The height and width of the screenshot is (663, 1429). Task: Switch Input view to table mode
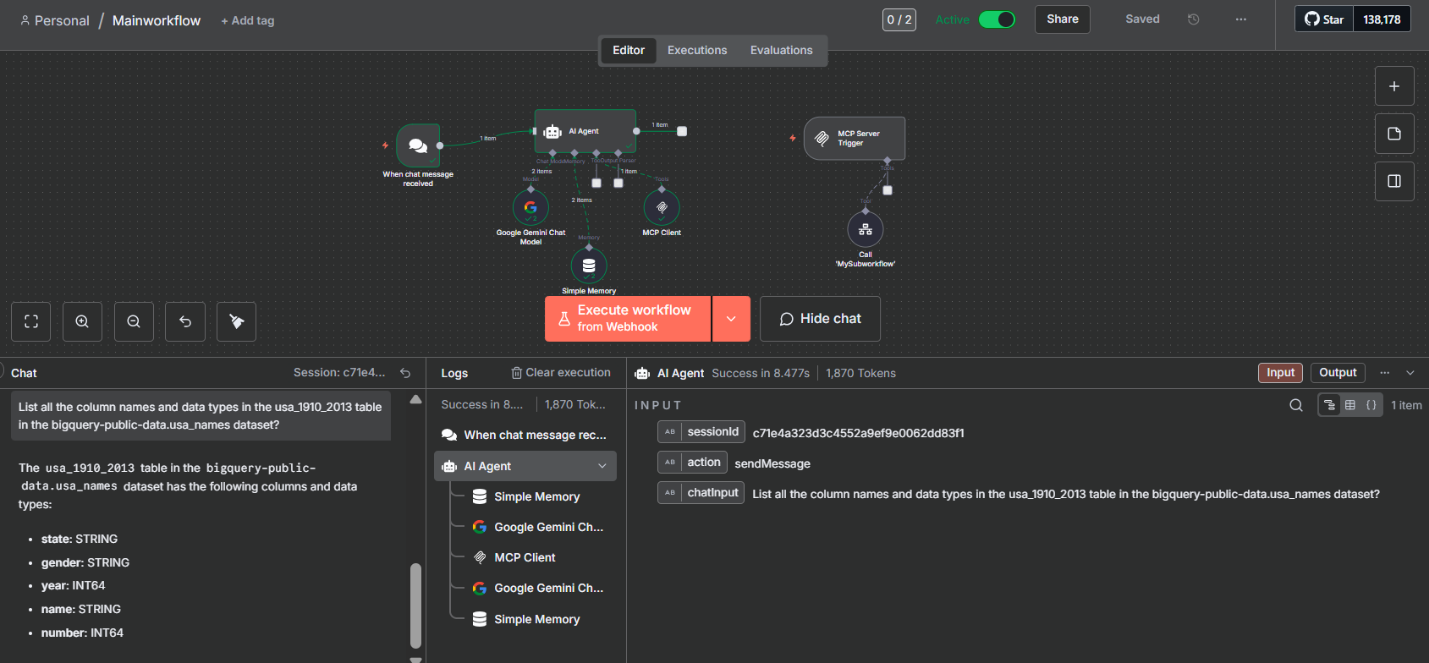(x=1350, y=405)
